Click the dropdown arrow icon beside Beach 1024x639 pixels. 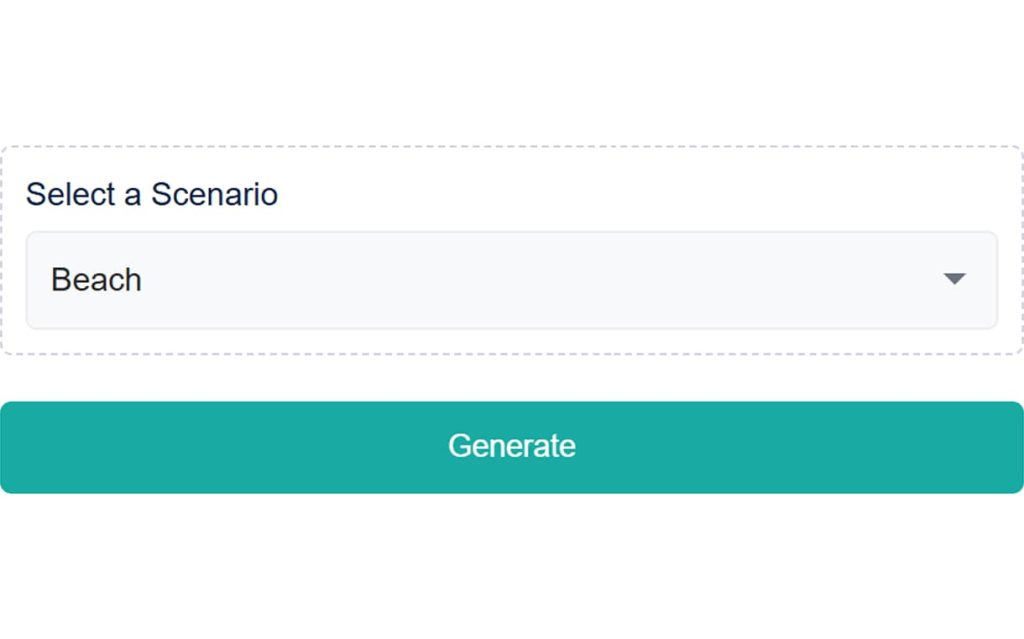(954, 279)
